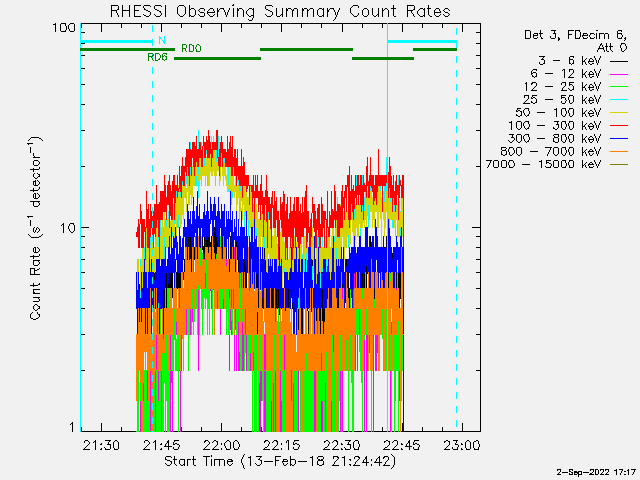
Task: Click the x-axis tick label '22:15'
Action: pyautogui.click(x=282, y=445)
